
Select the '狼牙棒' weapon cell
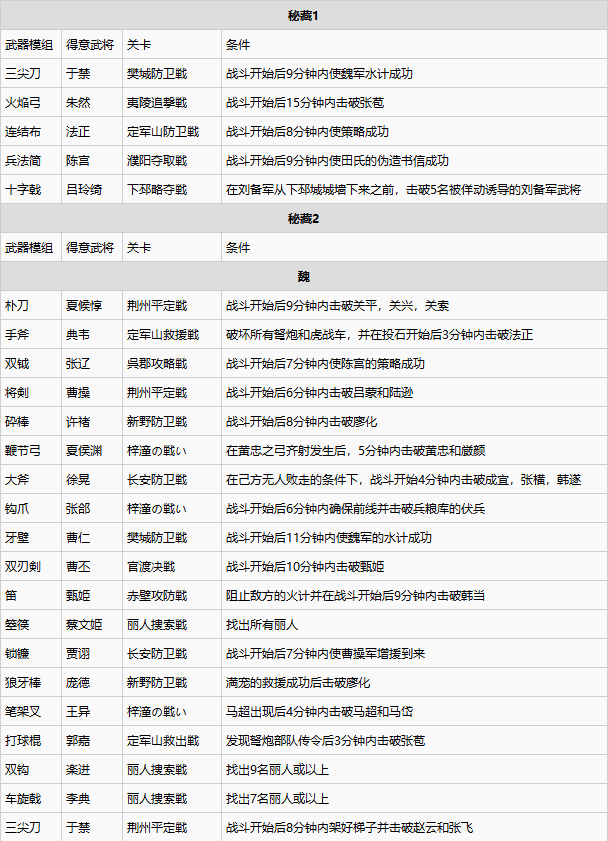click(31, 682)
